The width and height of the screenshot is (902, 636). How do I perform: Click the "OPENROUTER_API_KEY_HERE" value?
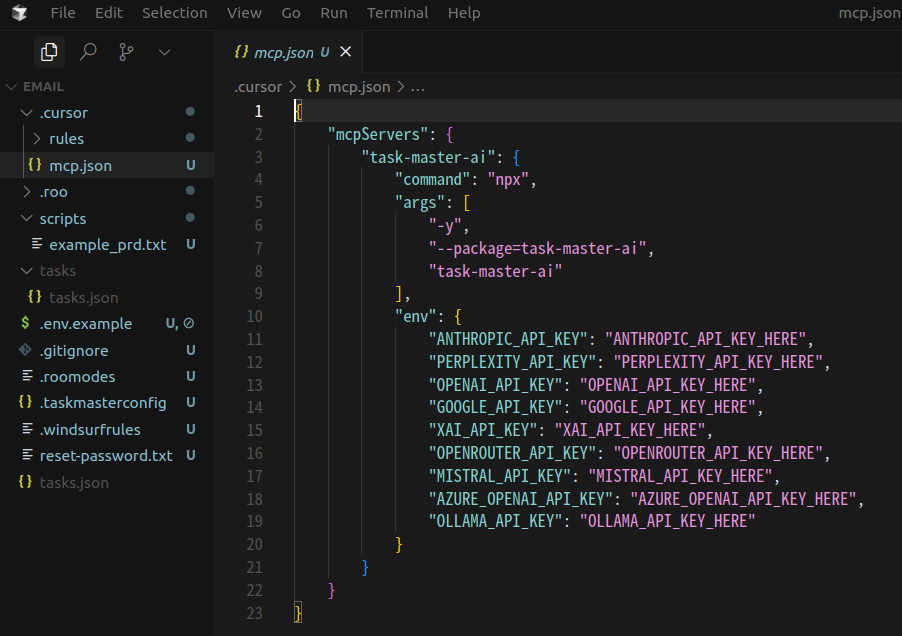click(718, 453)
